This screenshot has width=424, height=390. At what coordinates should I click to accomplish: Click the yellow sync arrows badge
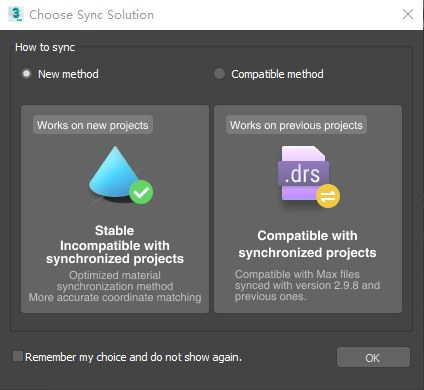tap(328, 196)
